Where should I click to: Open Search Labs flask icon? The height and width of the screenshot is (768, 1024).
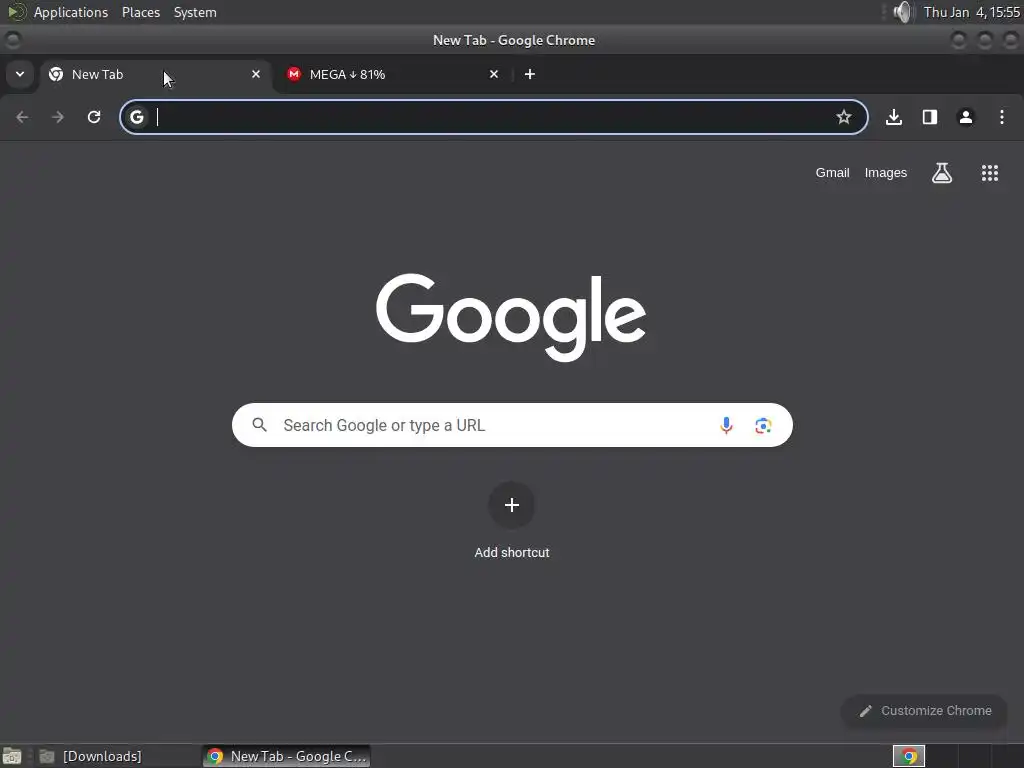pyautogui.click(x=942, y=173)
